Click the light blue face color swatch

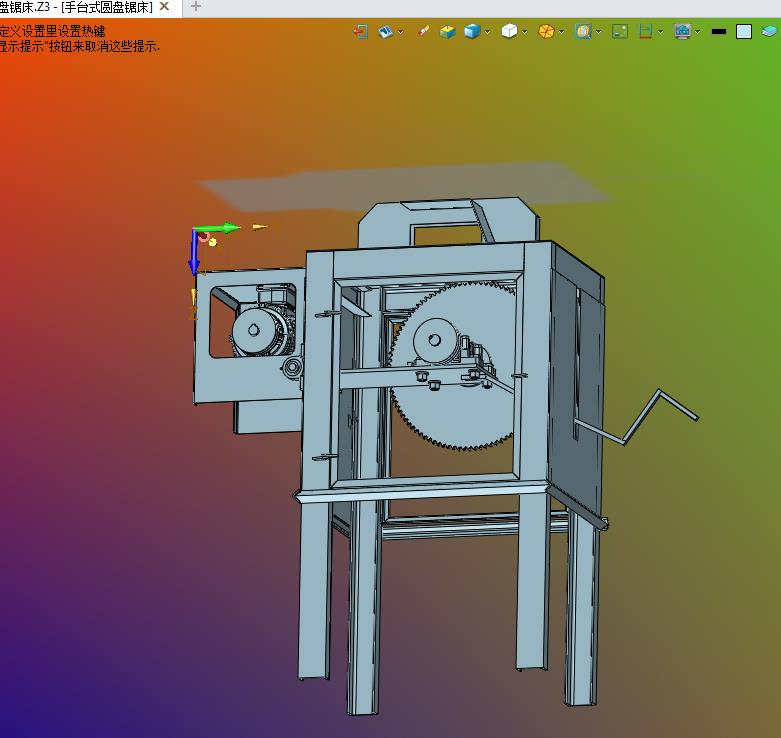pyautogui.click(x=744, y=32)
